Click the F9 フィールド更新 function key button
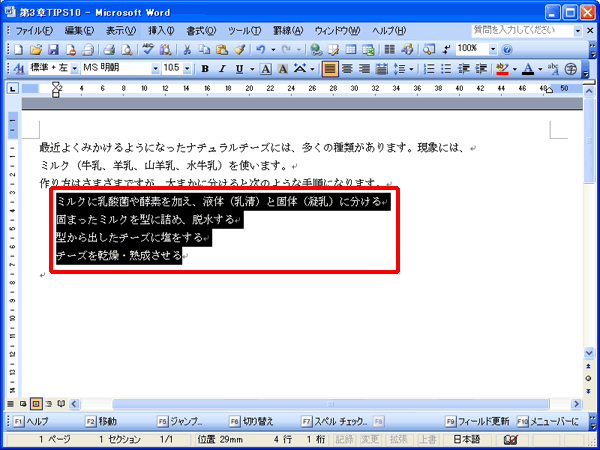This screenshot has height=450, width=600. pos(478,422)
